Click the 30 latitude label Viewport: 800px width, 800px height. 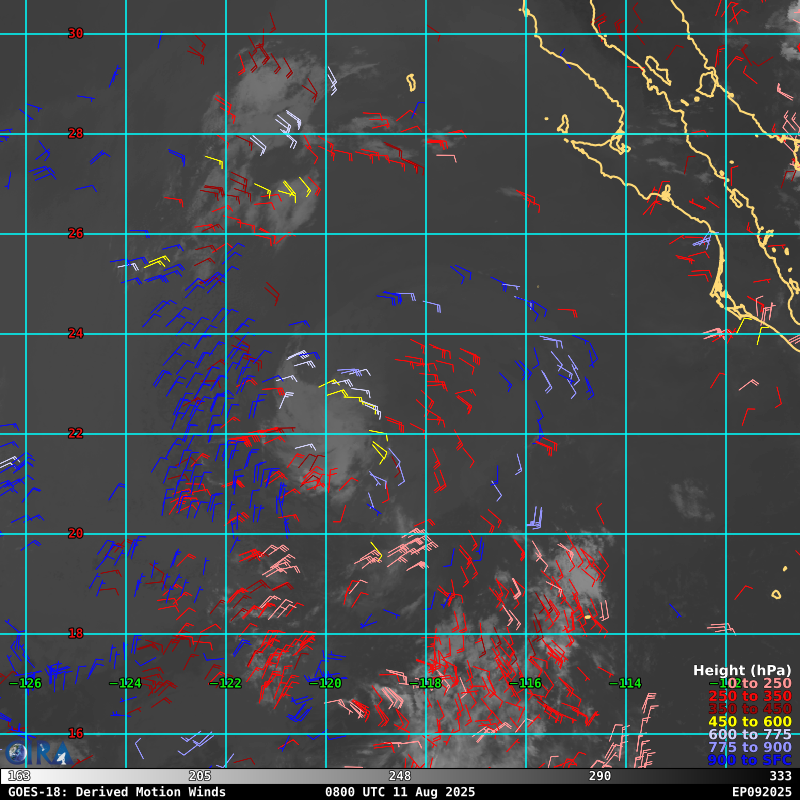pos(75,33)
